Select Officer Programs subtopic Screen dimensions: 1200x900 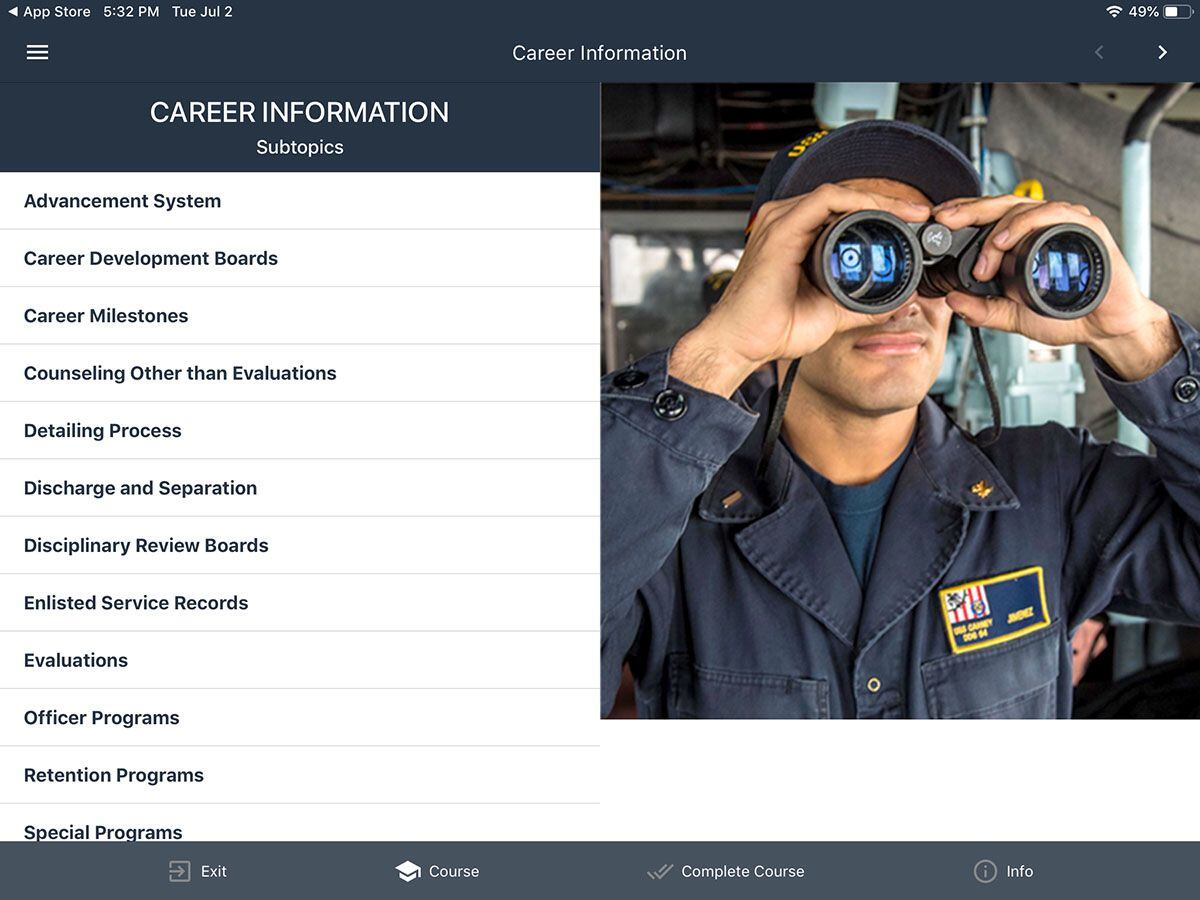tap(102, 718)
